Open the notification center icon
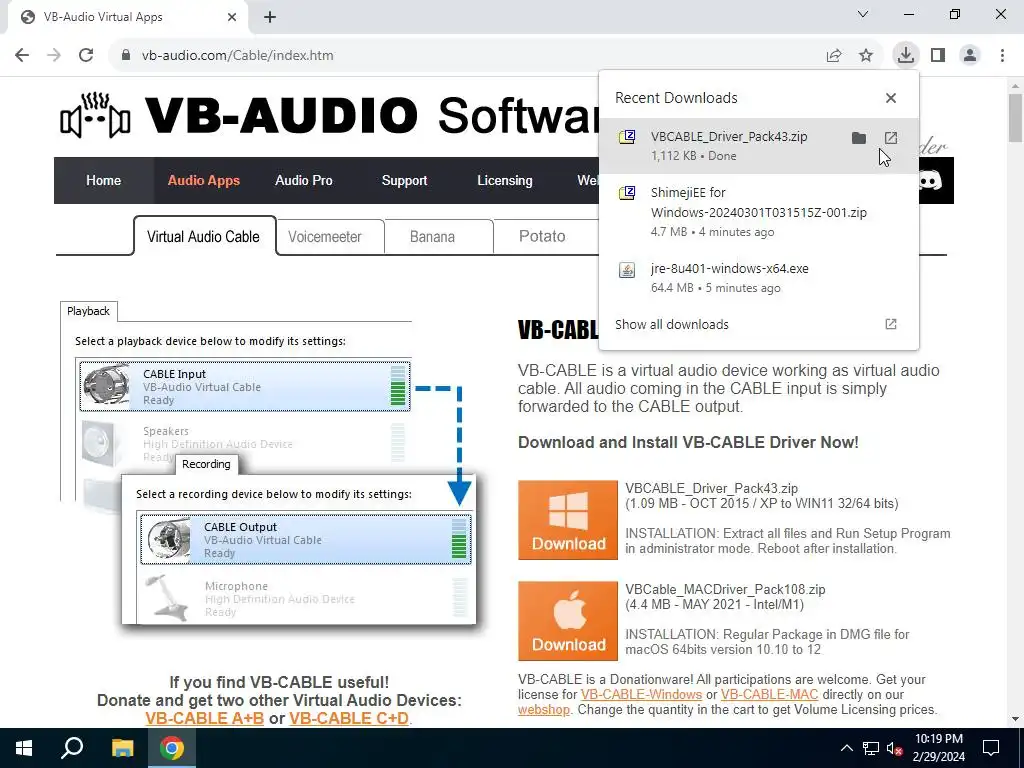 click(x=991, y=748)
